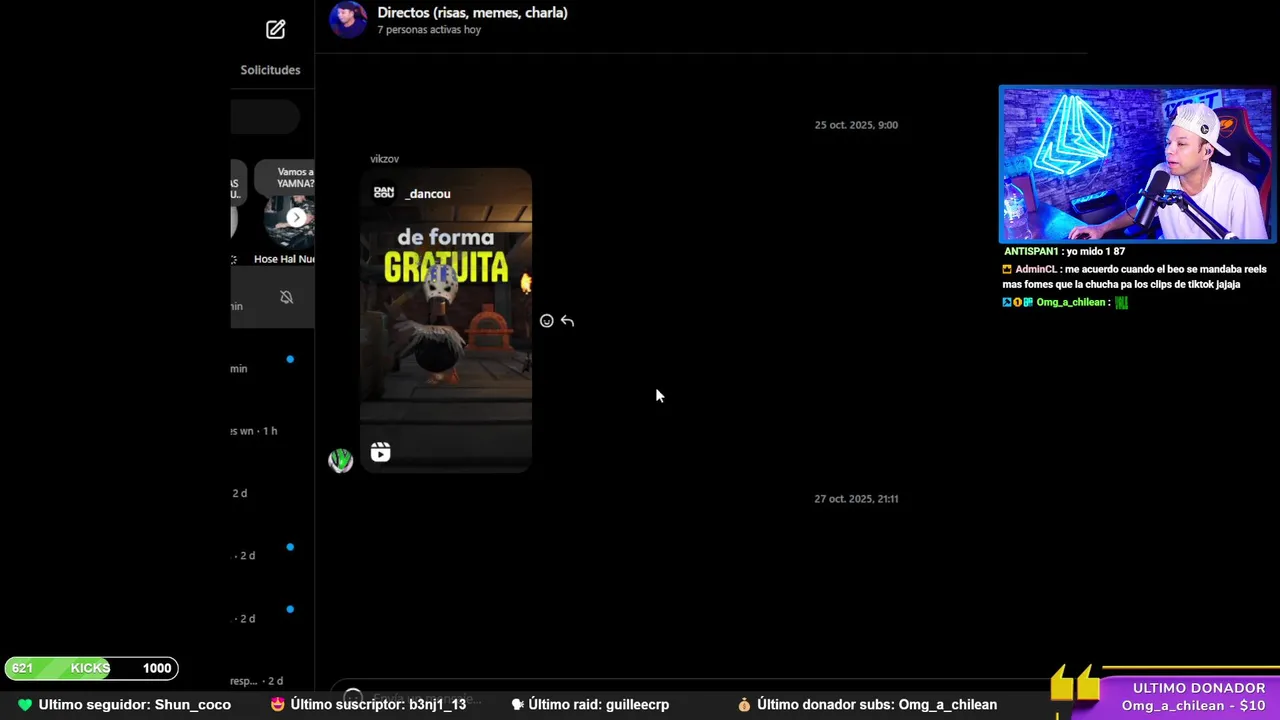Click Omg_a_chilean username in stream chat
This screenshot has height=720, width=1280.
click(1071, 302)
